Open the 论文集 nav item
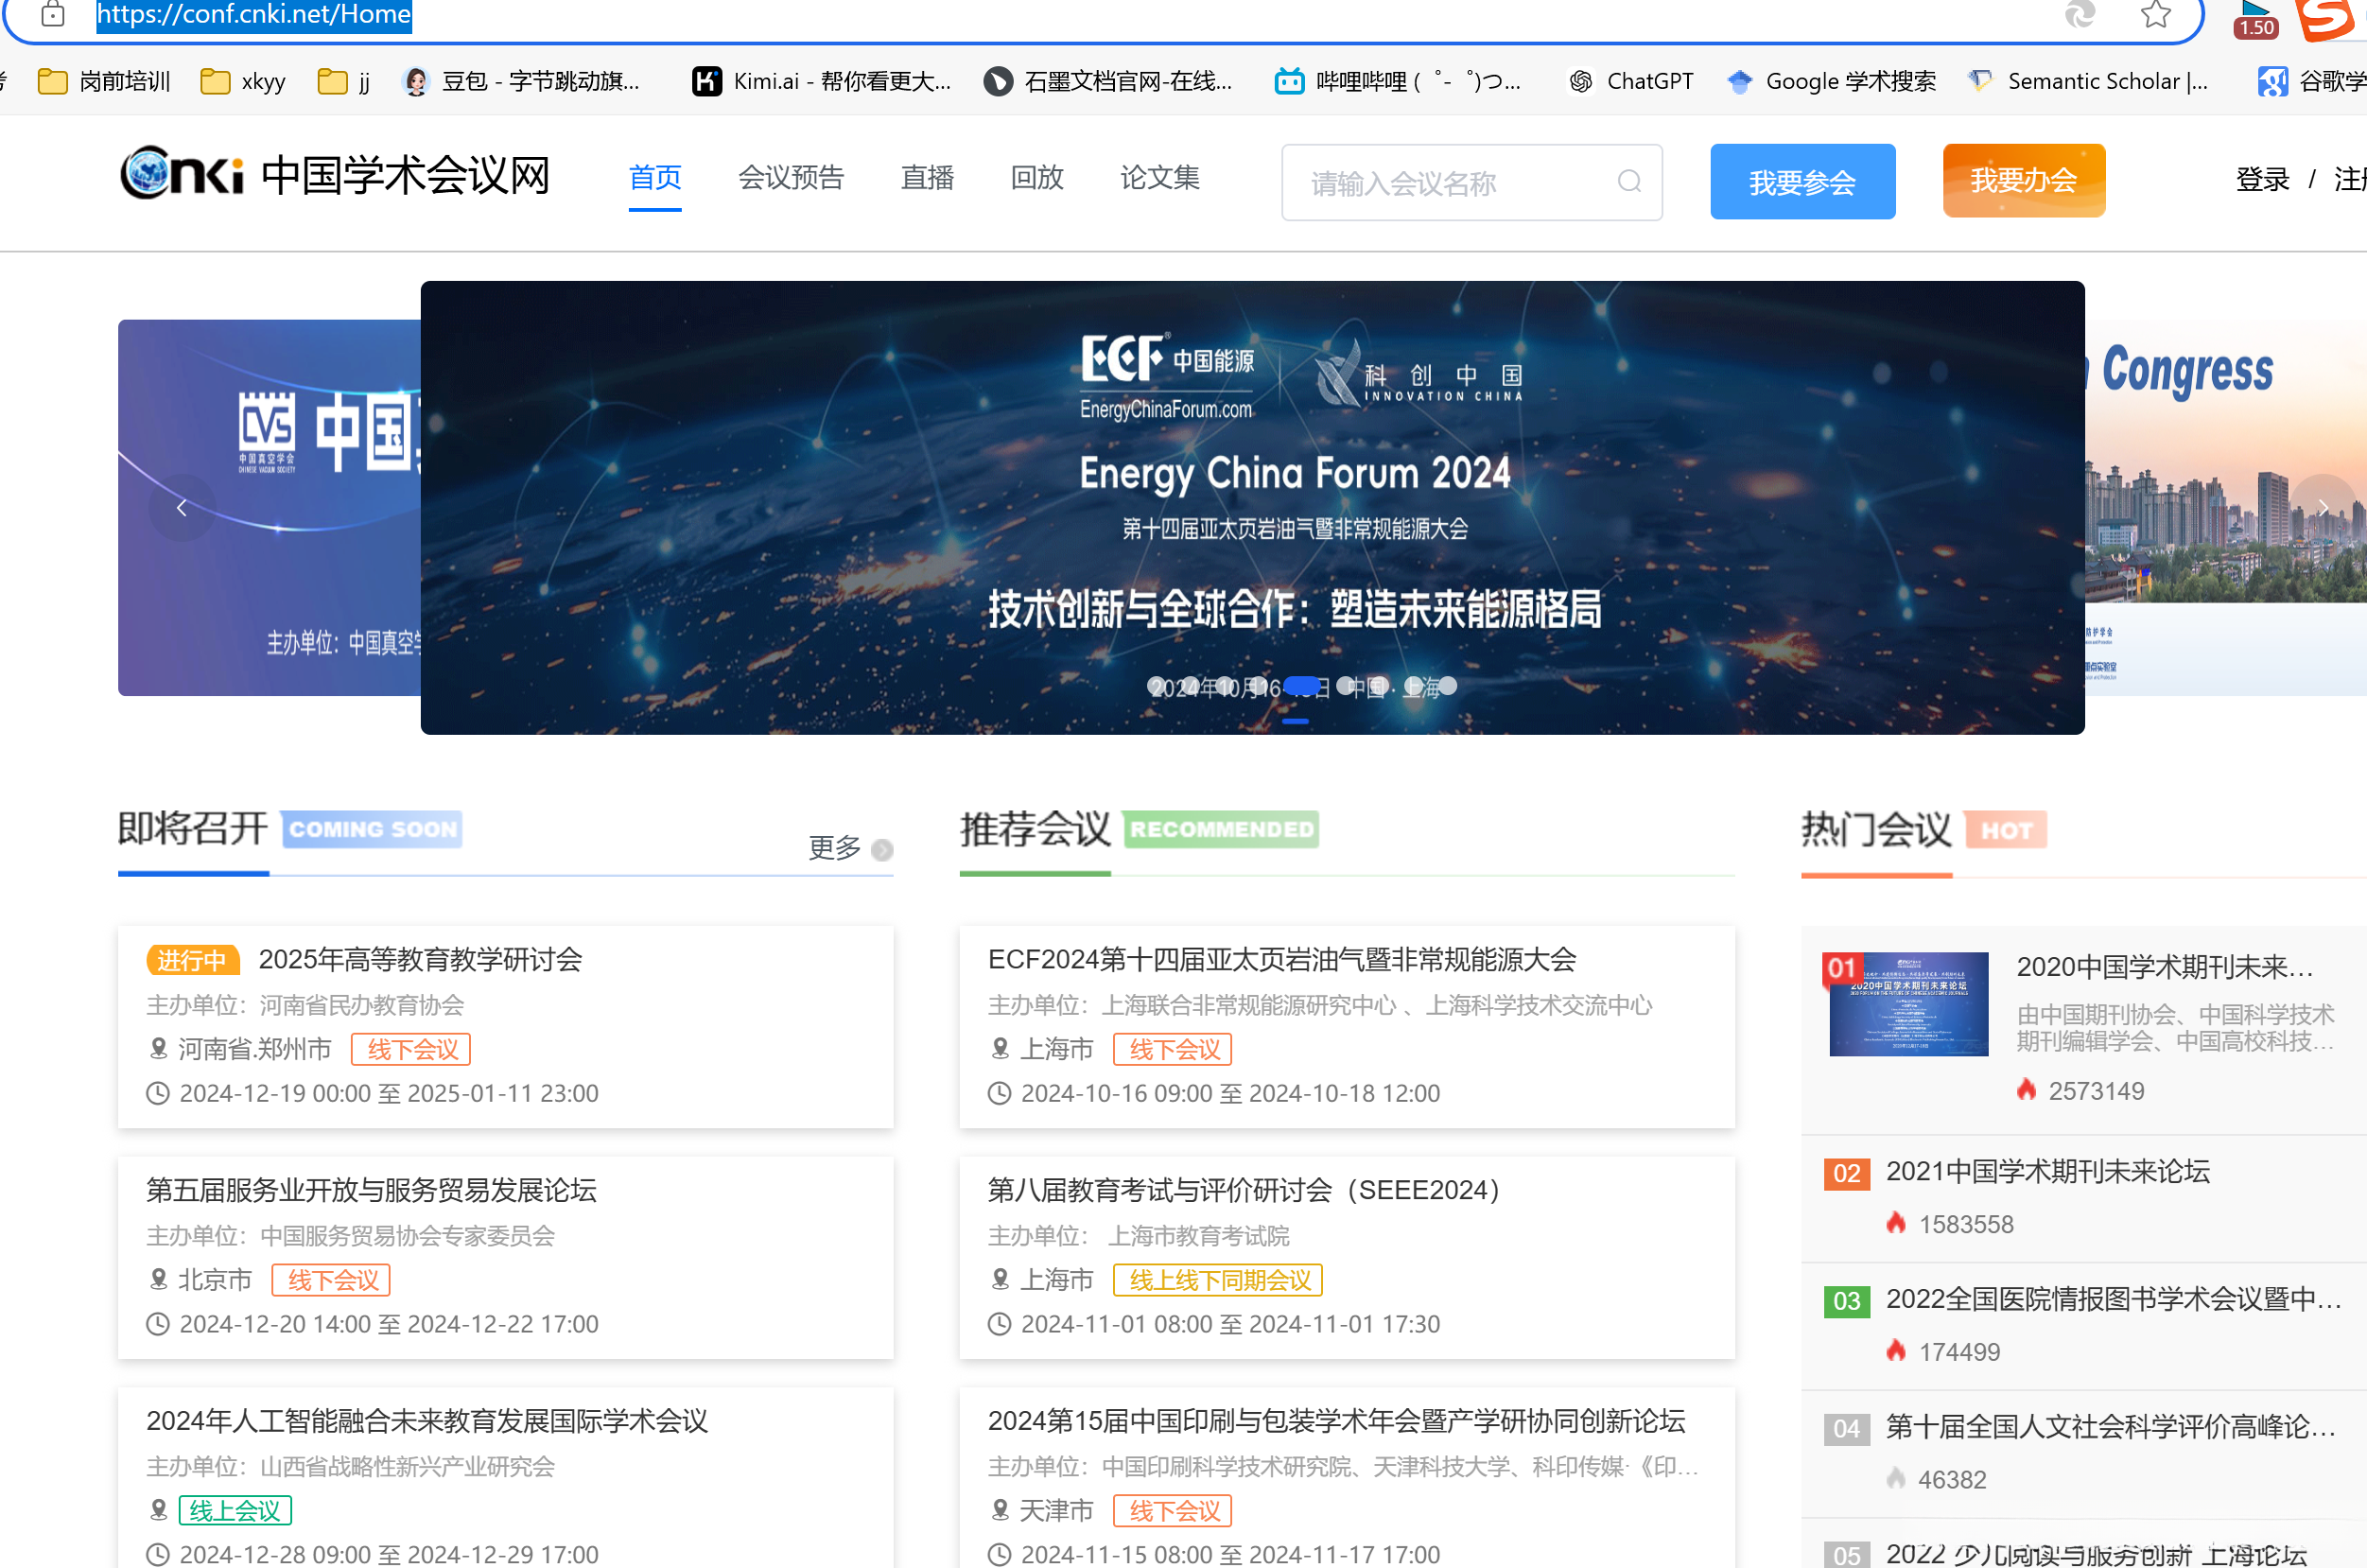The image size is (2367, 1568). pyautogui.click(x=1159, y=178)
